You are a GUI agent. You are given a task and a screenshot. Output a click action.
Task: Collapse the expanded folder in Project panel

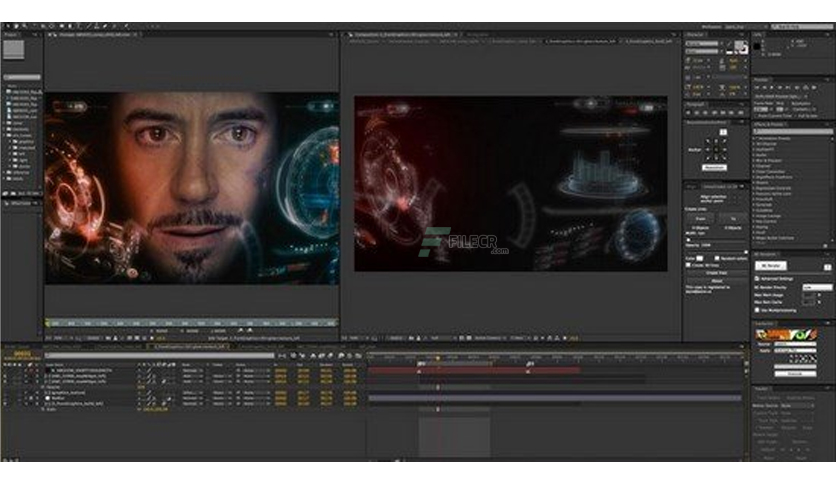point(4,135)
